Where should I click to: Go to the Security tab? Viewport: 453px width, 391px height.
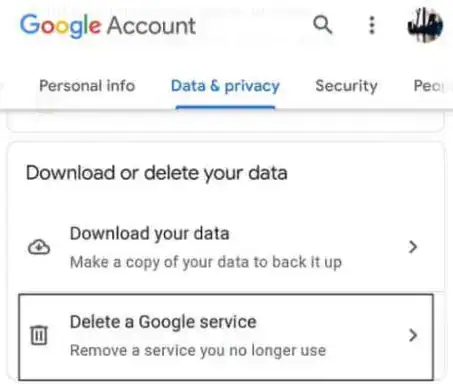346,86
